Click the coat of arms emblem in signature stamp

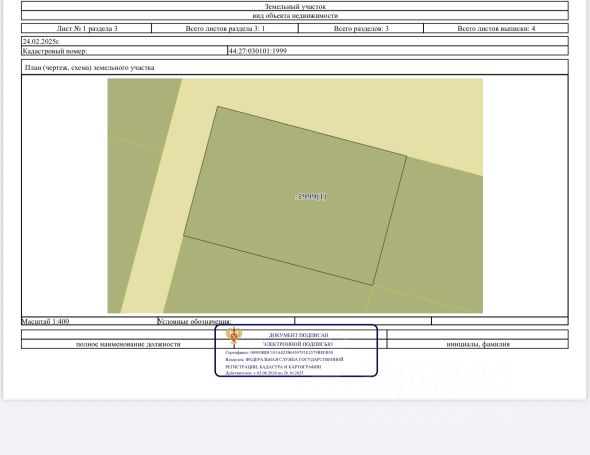[234, 336]
